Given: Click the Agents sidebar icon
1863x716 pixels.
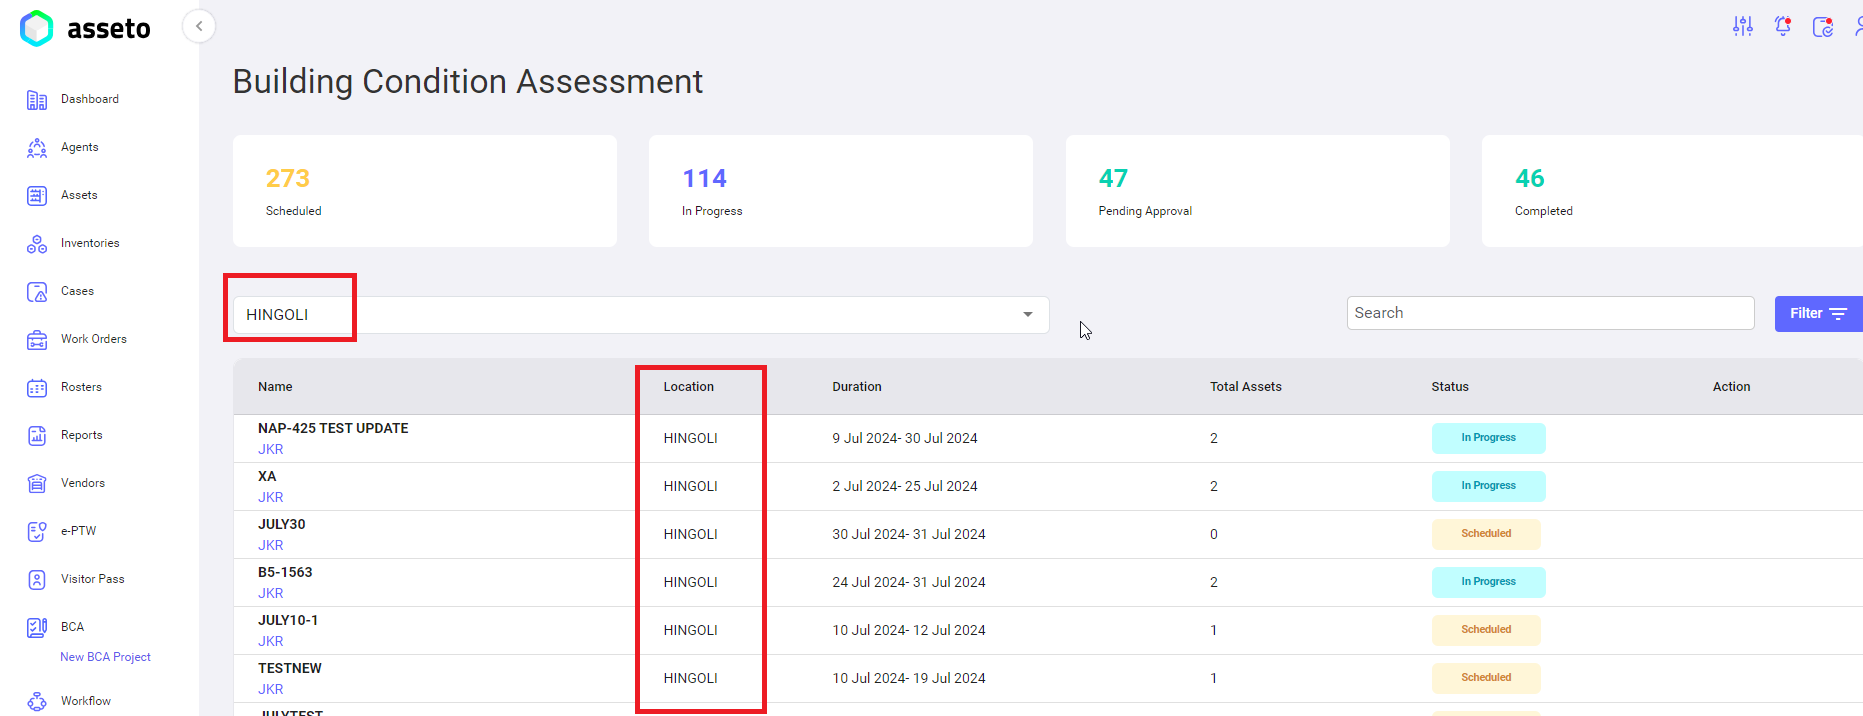Looking at the screenshot, I should point(37,148).
